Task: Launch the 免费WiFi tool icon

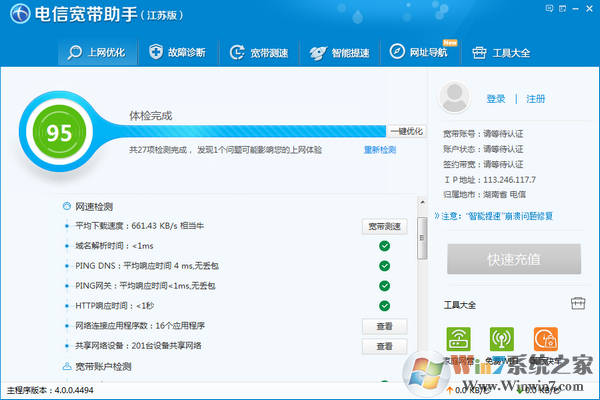Action: (x=502, y=340)
